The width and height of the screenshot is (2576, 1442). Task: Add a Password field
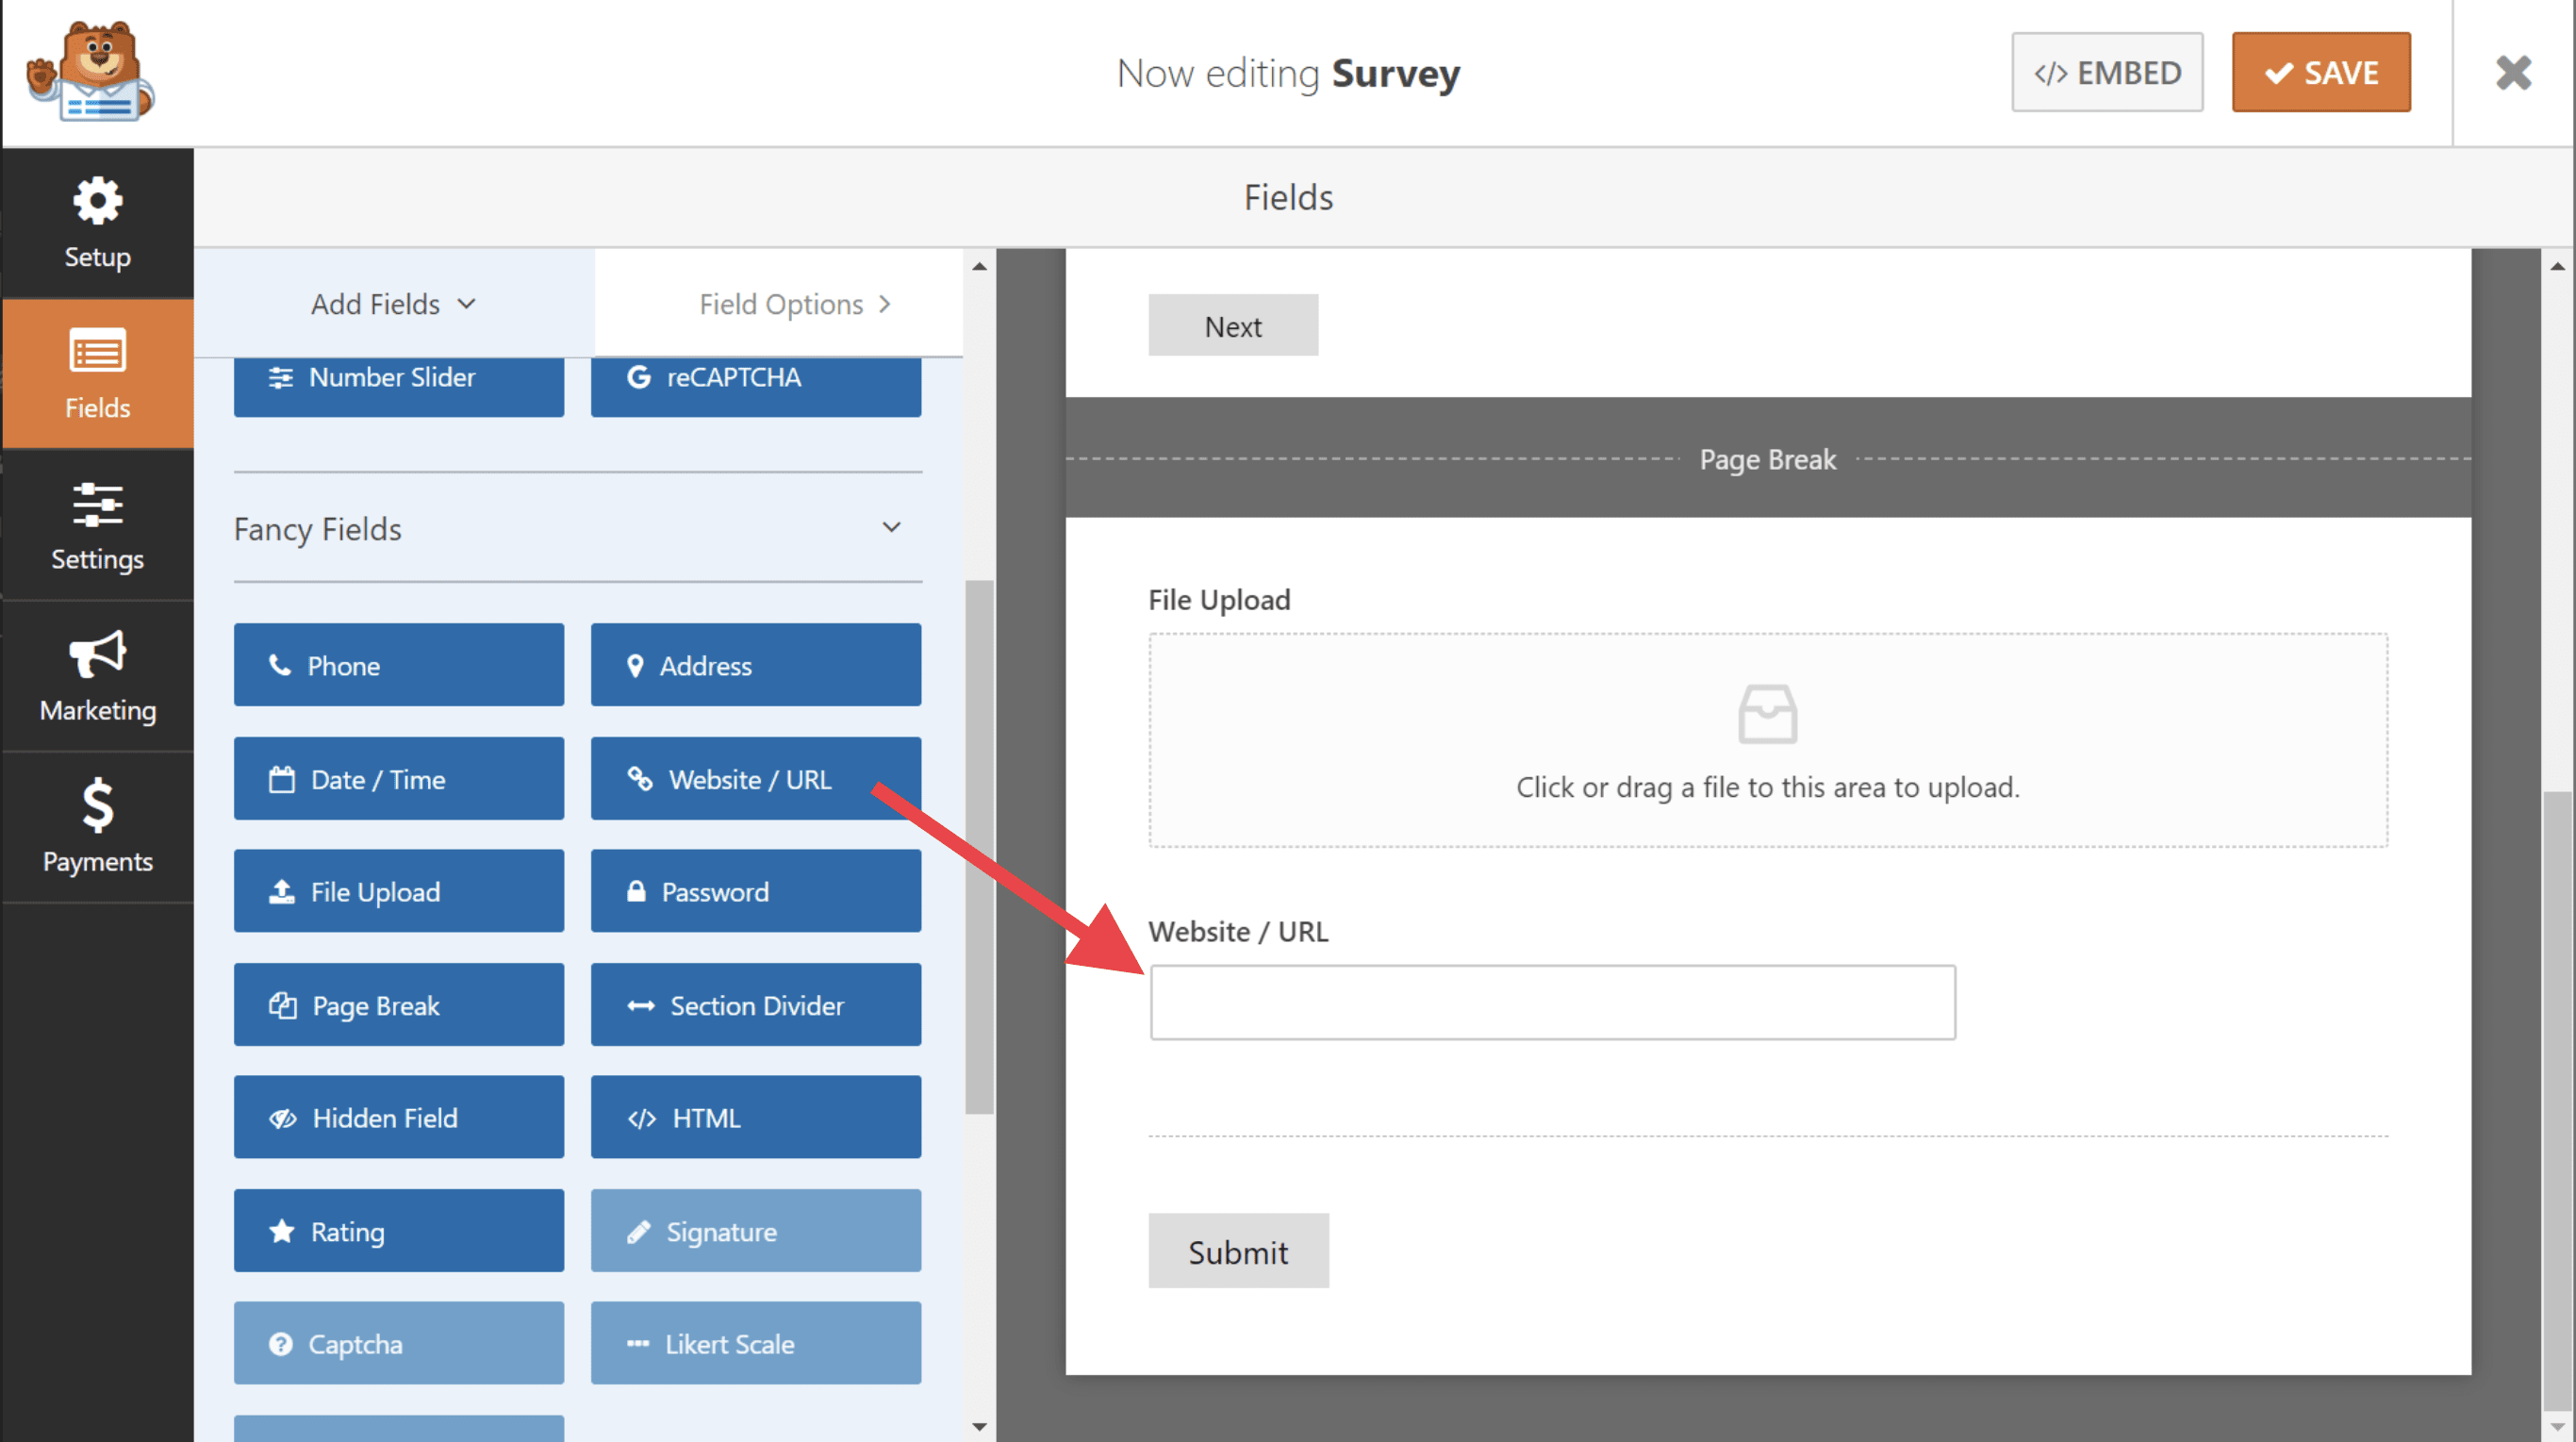click(x=755, y=891)
